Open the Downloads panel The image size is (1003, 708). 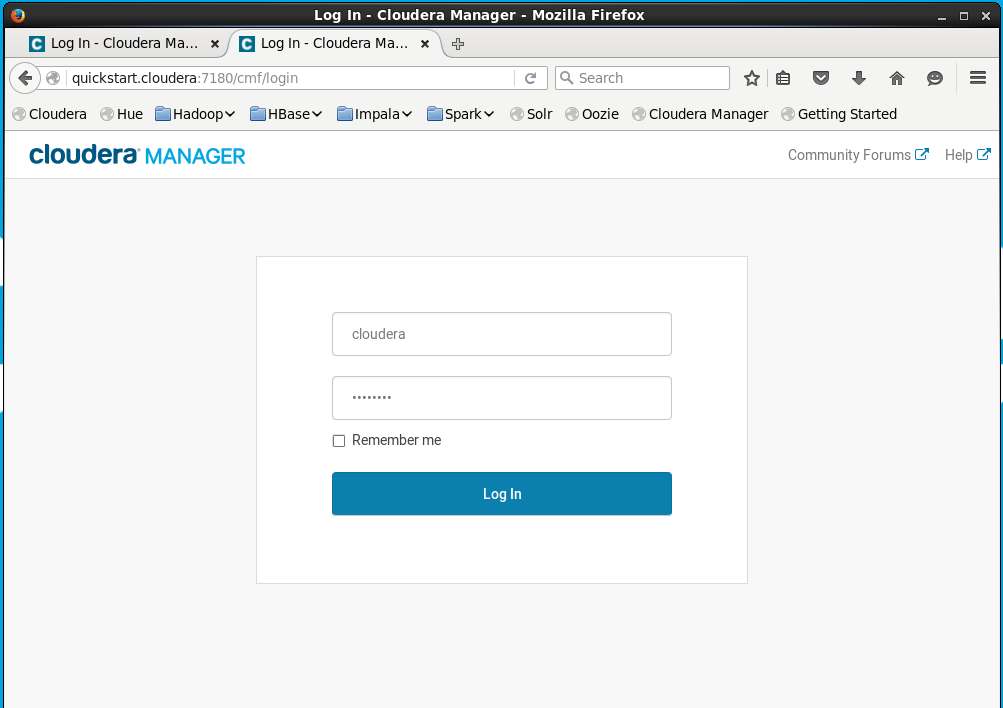coord(858,77)
